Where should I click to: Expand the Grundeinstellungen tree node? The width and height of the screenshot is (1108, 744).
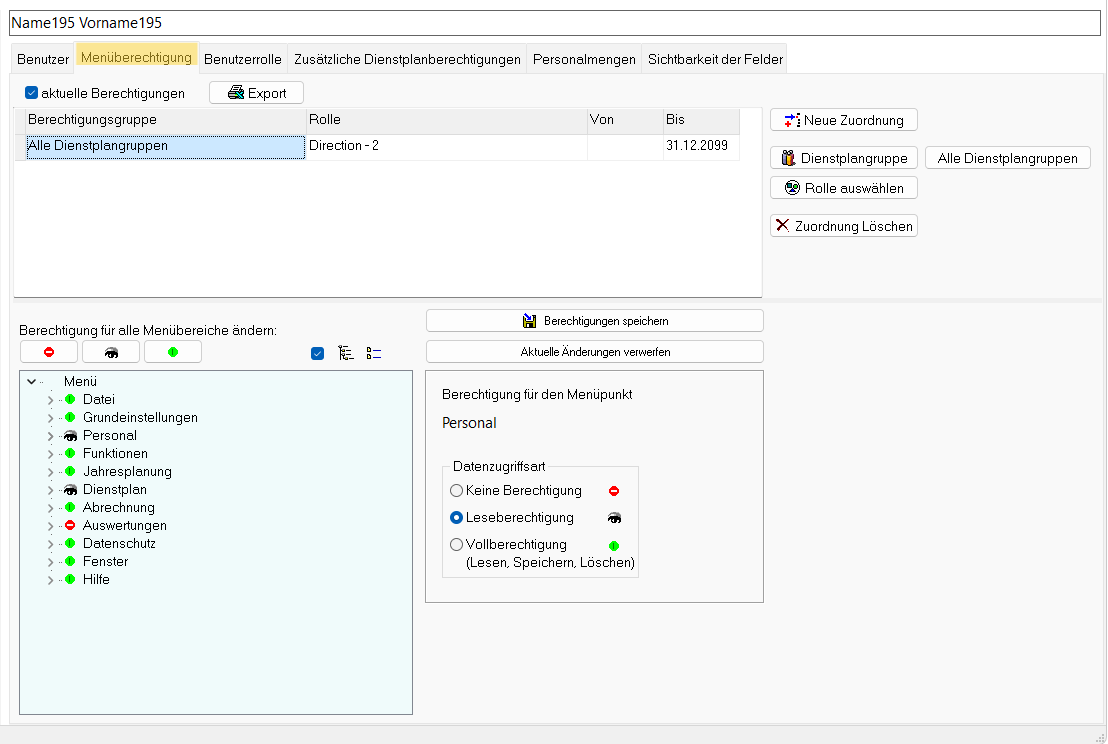tap(50, 417)
